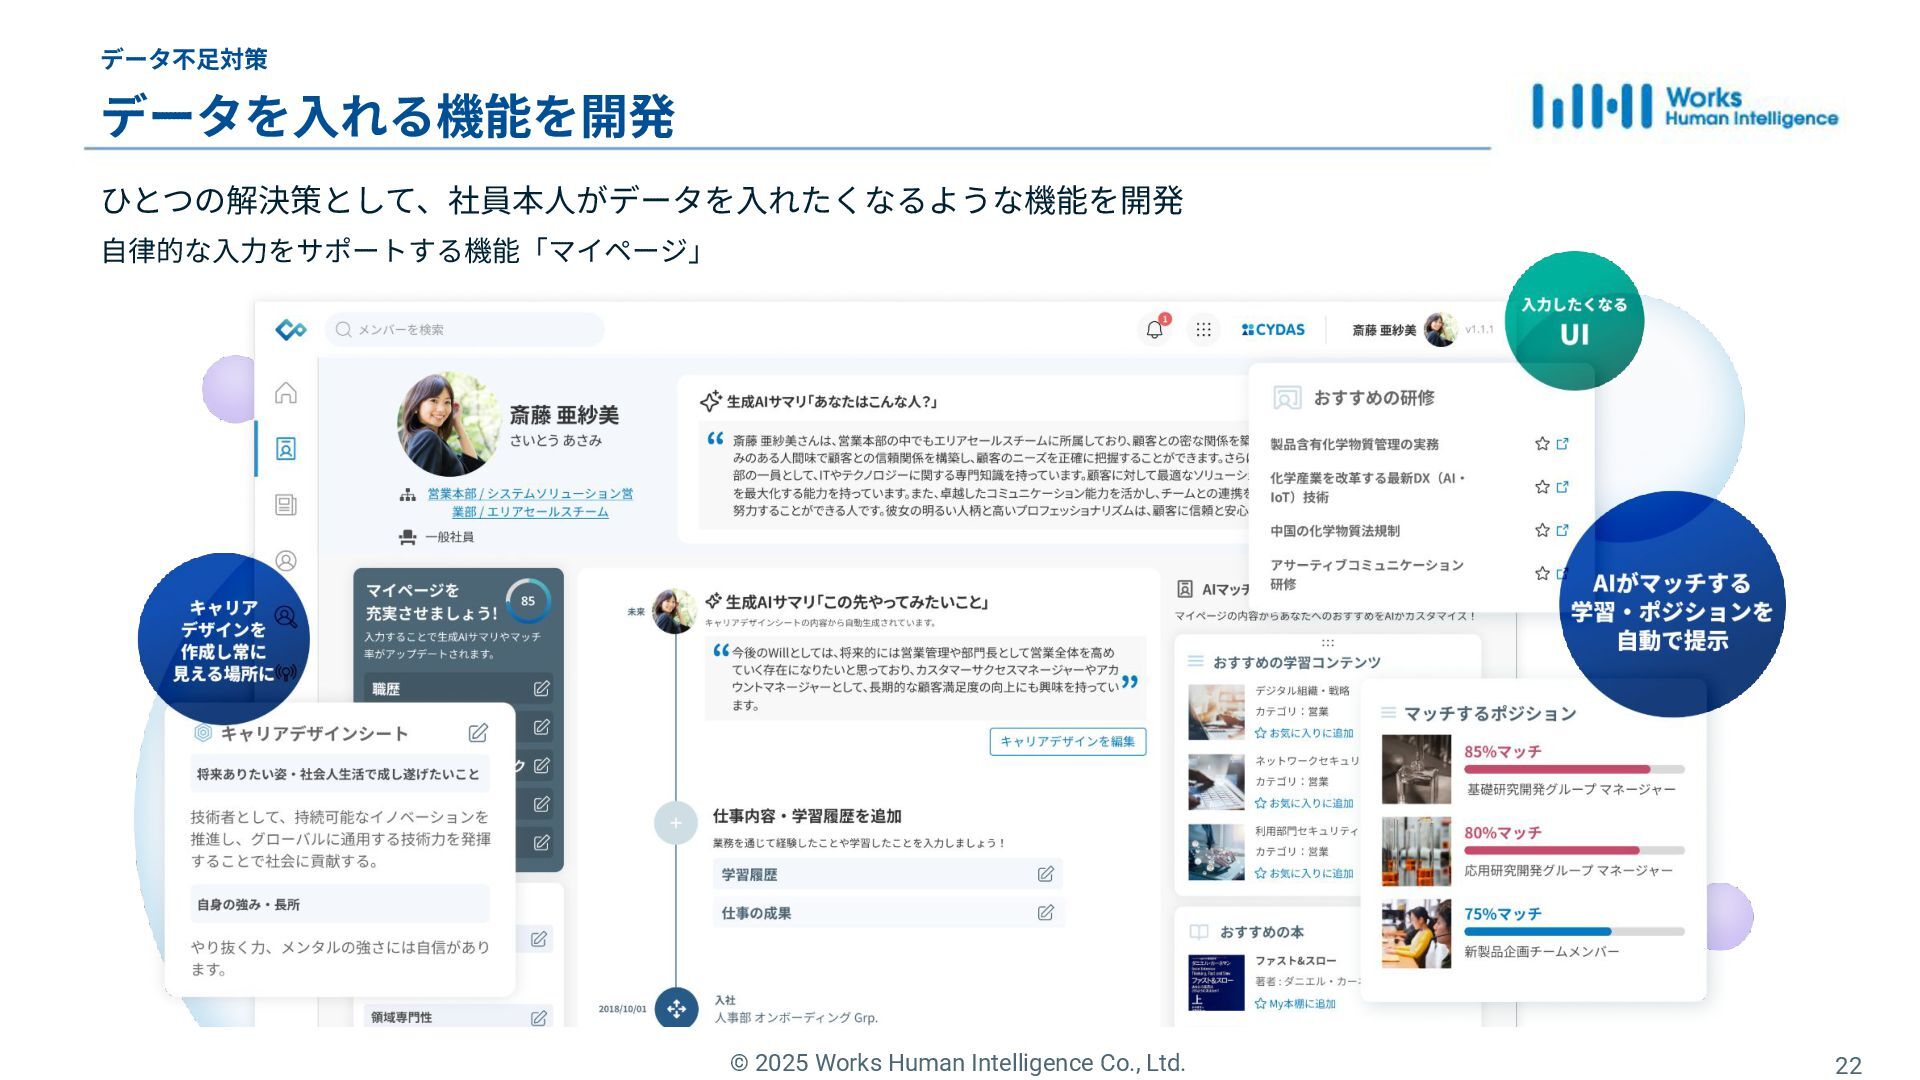The height and width of the screenshot is (1080, 1920).
Task: Select the profile page sidebar icon
Action: coord(286,449)
